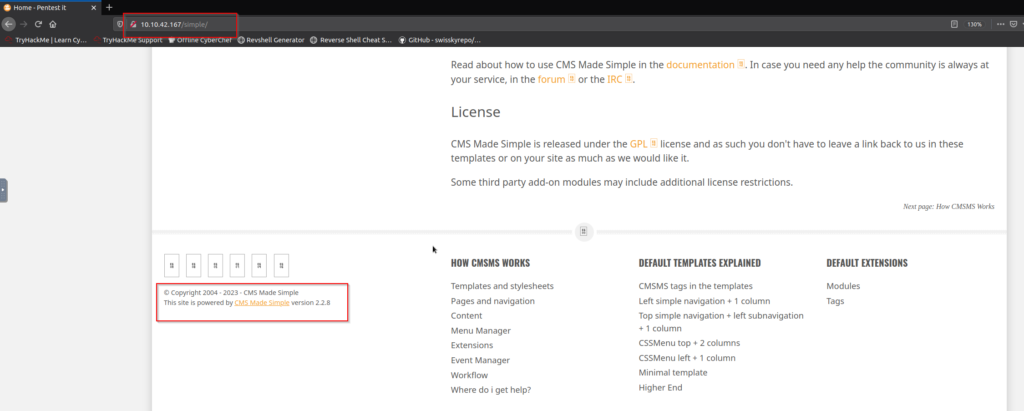Reload the page with the refresh icon

[38, 23]
